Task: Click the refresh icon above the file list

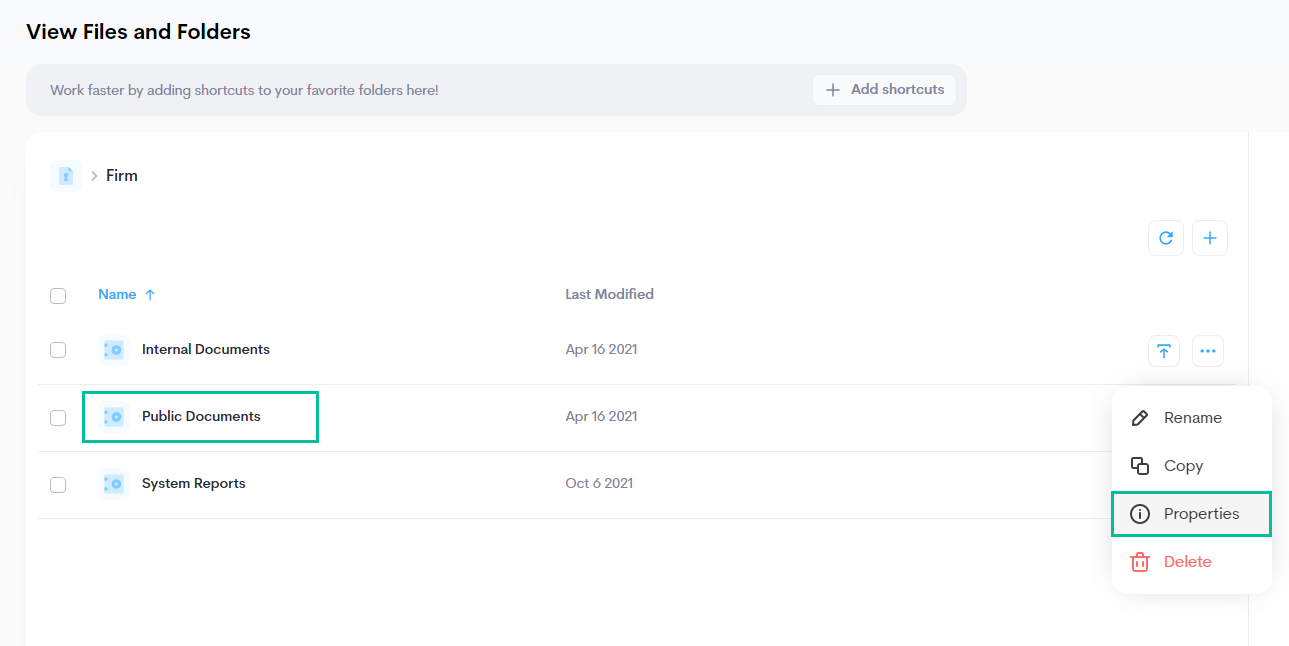Action: pyautogui.click(x=1165, y=238)
